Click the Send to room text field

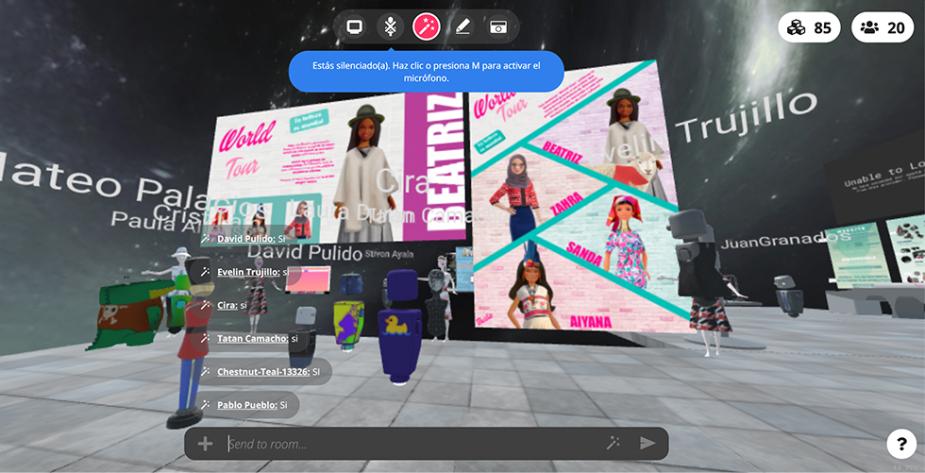click(x=410, y=444)
